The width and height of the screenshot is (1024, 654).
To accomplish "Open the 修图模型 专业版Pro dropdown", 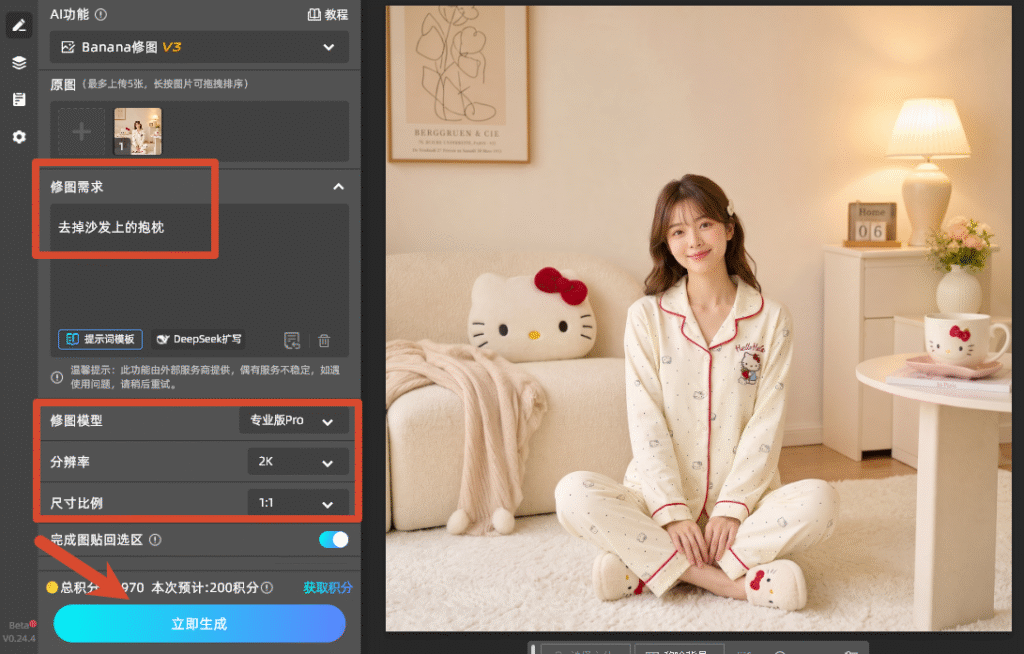I will click(x=293, y=421).
